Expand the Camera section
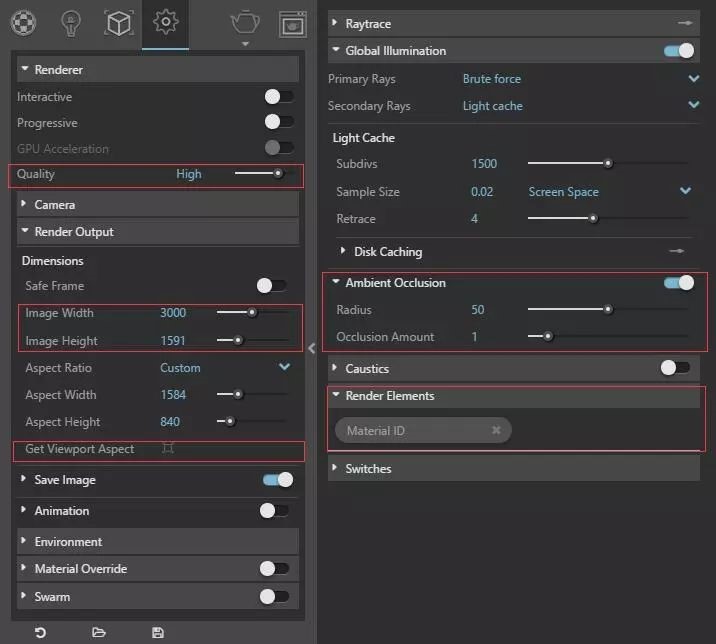 (x=55, y=205)
